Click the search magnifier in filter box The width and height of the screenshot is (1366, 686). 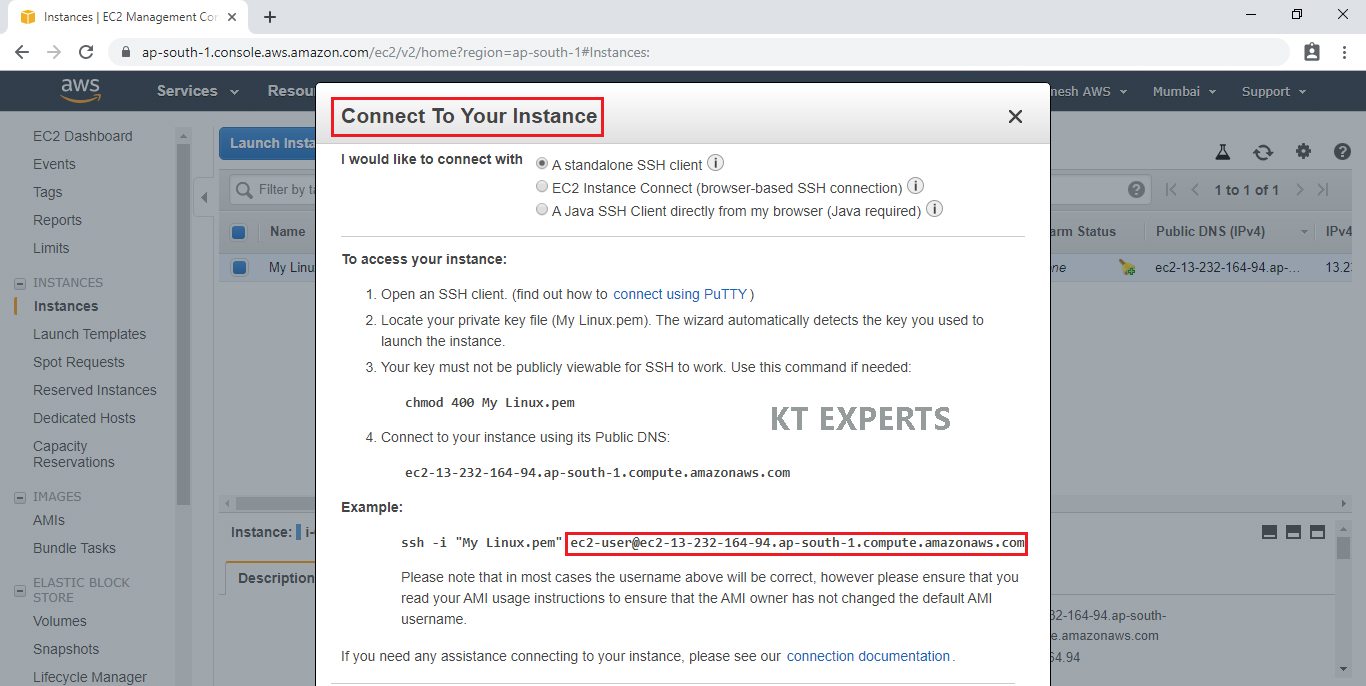pos(243,189)
